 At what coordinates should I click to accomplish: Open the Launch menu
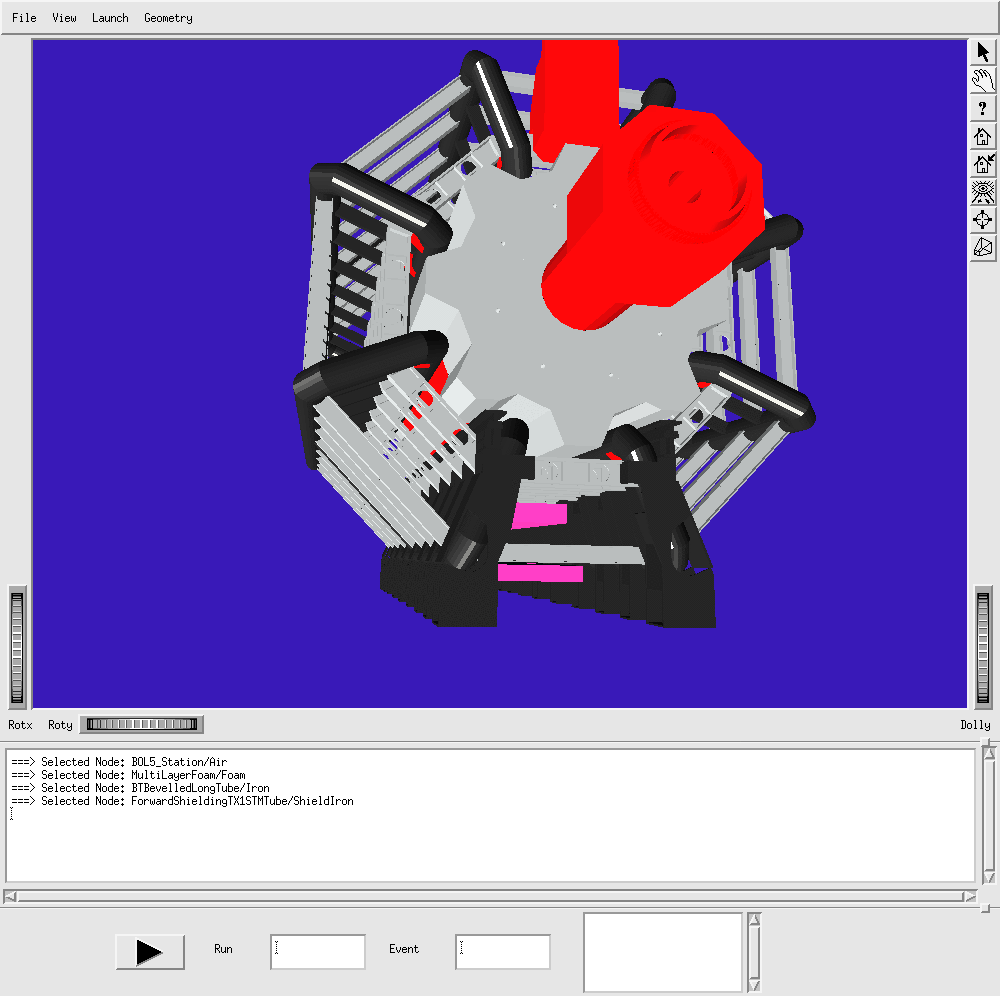coord(110,18)
